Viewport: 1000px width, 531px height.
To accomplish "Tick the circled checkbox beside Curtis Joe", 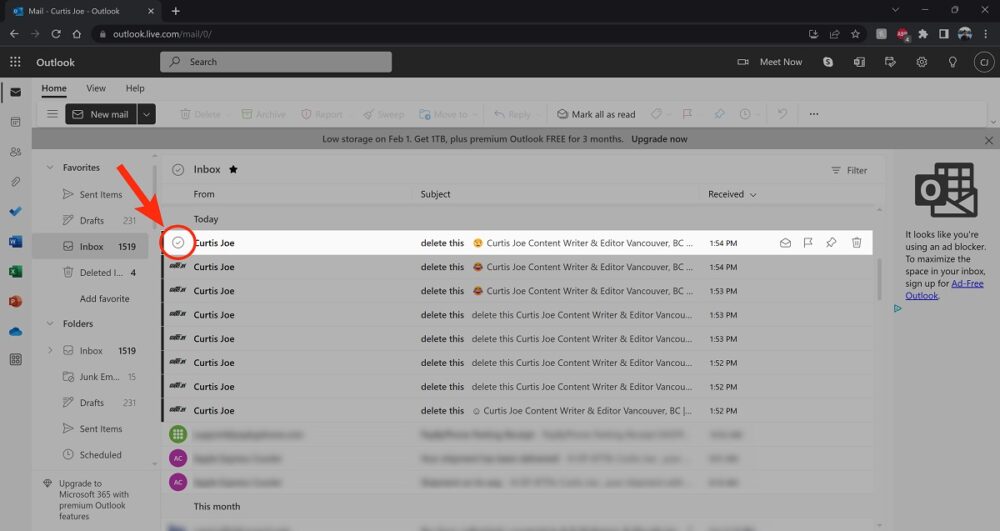I will [178, 243].
